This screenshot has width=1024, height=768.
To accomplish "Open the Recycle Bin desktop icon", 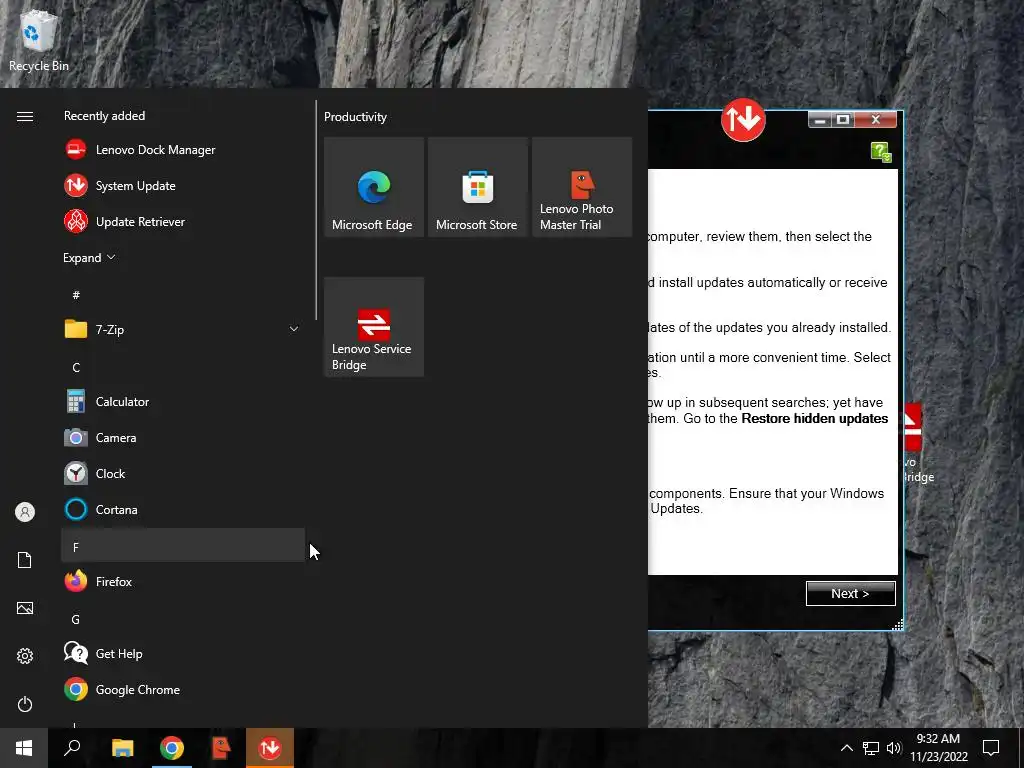I will point(39,40).
